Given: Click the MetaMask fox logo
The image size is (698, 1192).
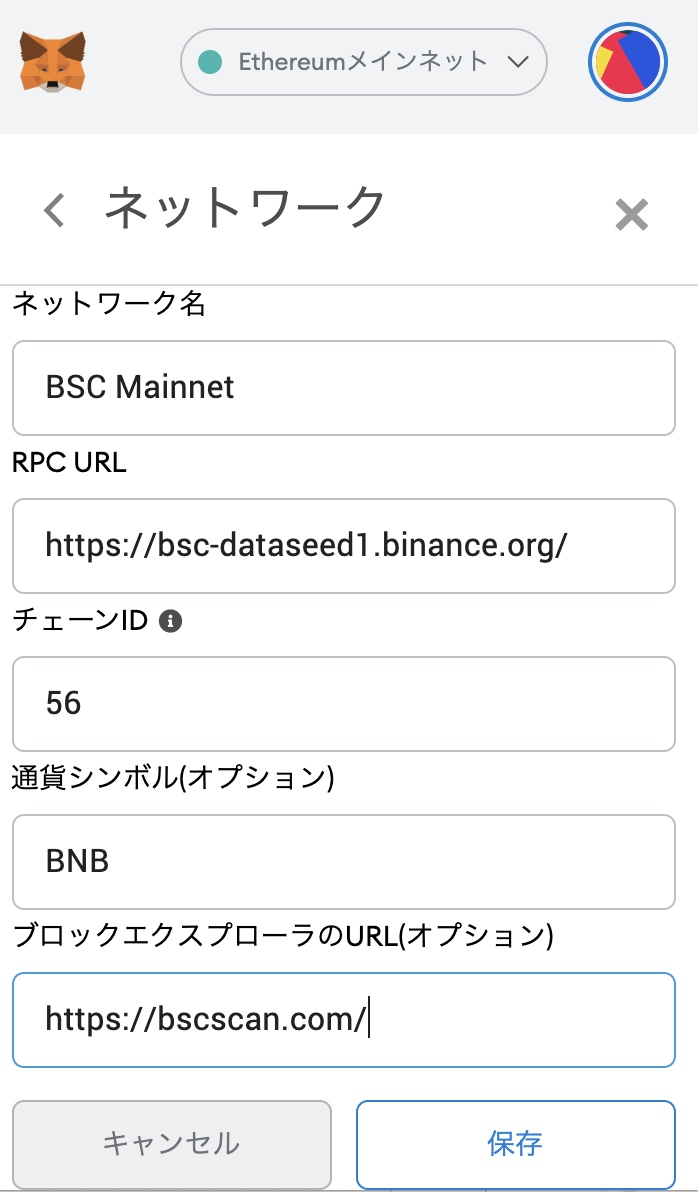Looking at the screenshot, I should pyautogui.click(x=52, y=62).
